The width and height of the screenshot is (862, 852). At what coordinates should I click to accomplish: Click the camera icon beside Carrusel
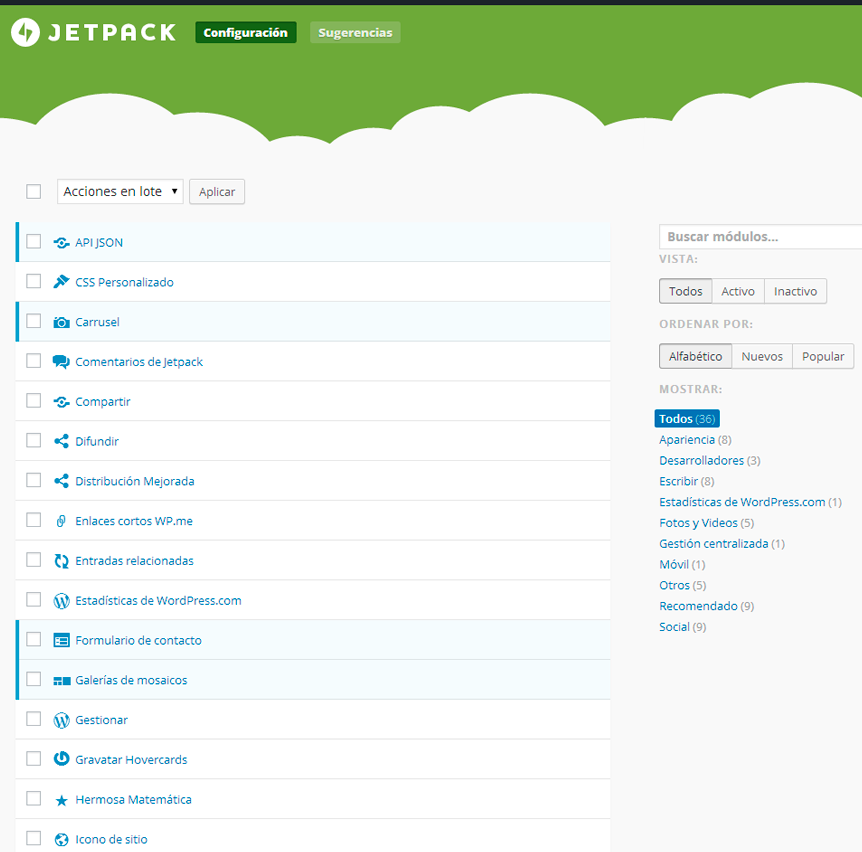coord(61,322)
